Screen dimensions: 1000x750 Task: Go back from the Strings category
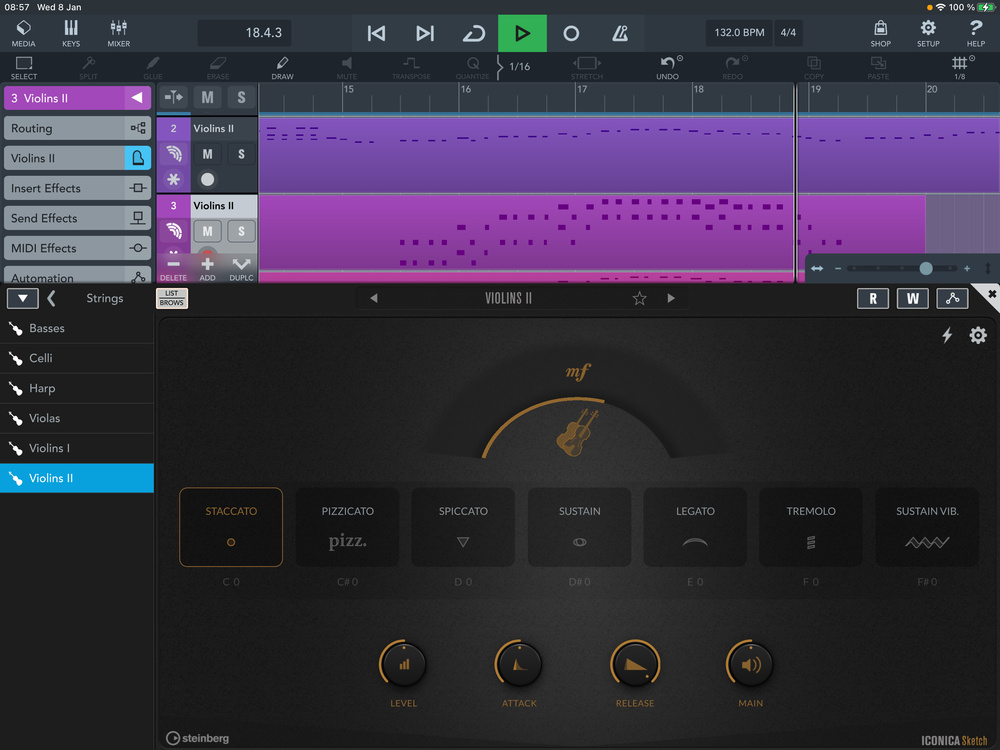click(x=52, y=298)
